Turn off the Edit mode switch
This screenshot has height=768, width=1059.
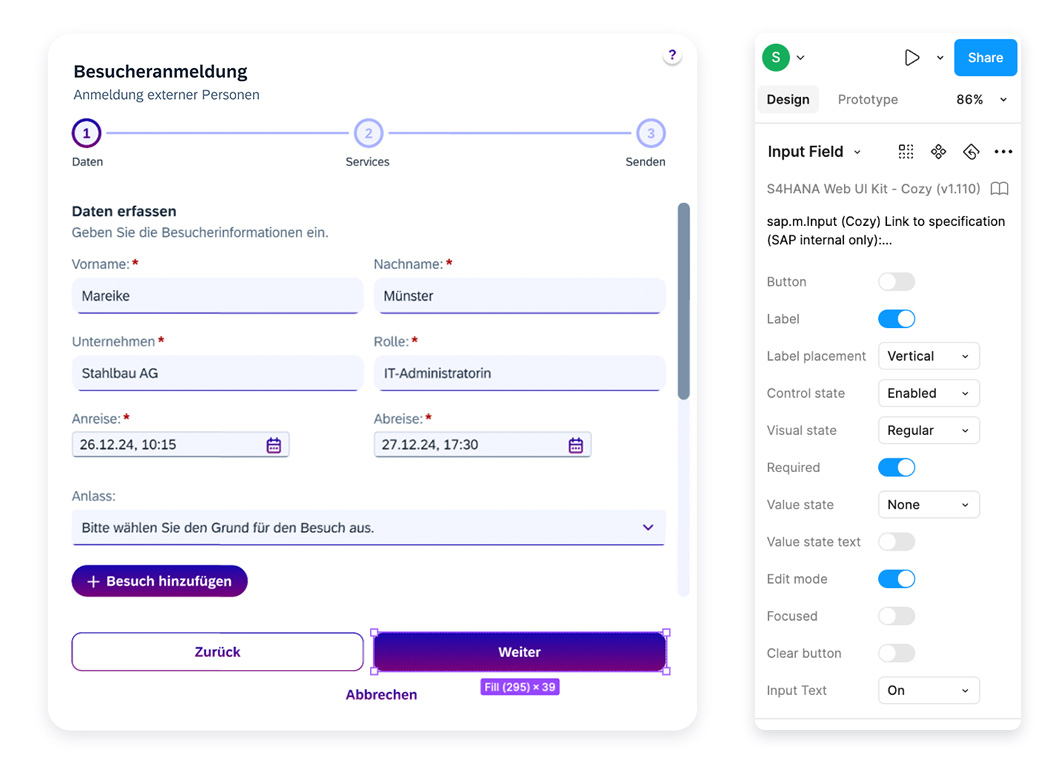(896, 579)
